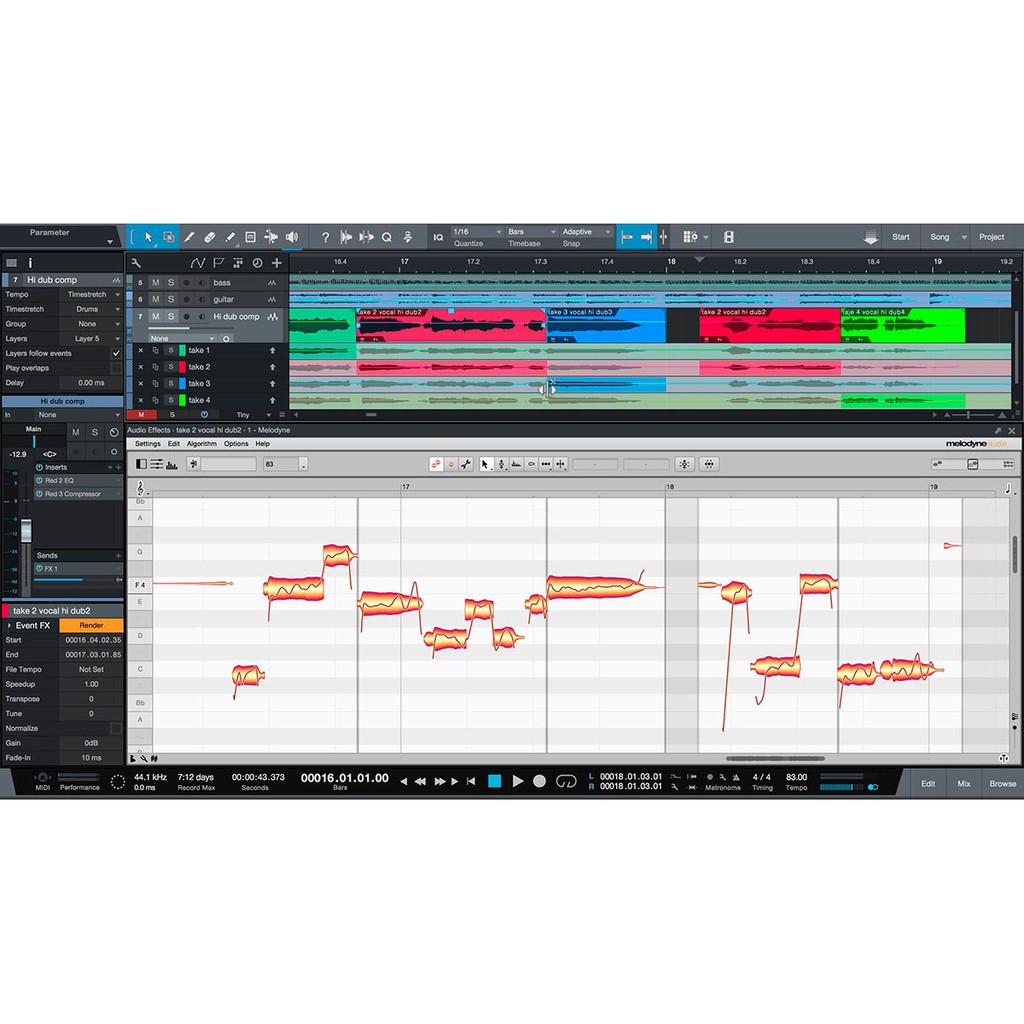Click the stop button in transport
The height and width of the screenshot is (1024, 1024).
pos(494,781)
